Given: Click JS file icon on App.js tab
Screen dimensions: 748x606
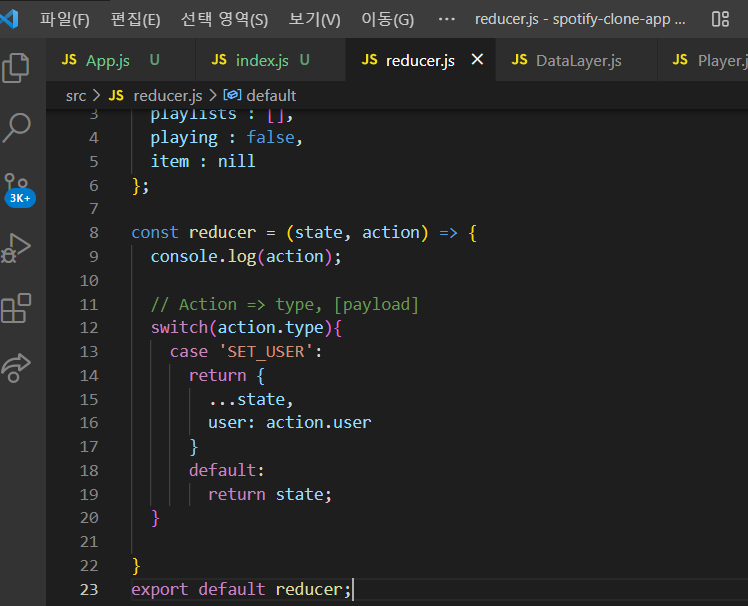Looking at the screenshot, I should point(69,60).
